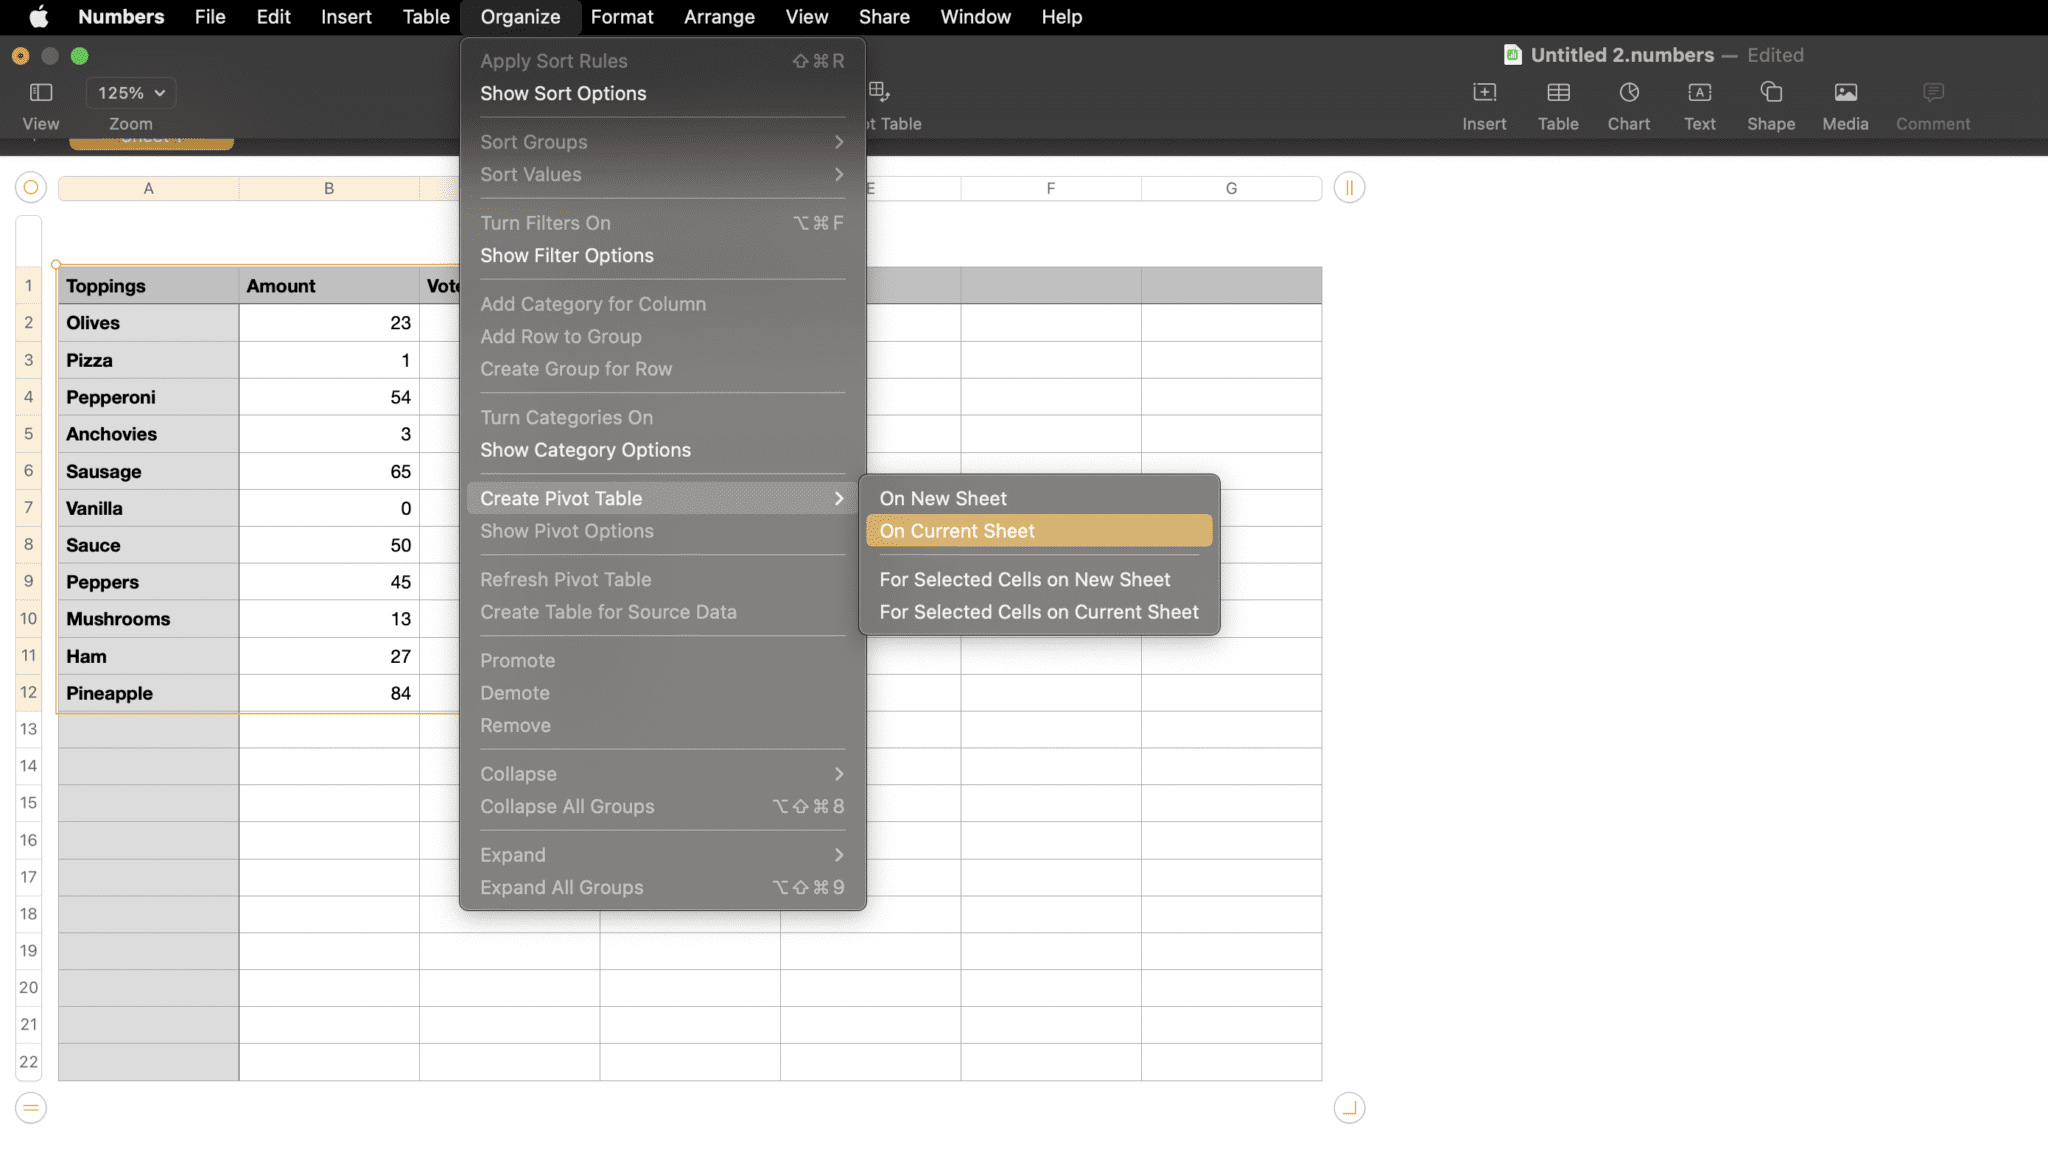Enable Turn Categories On

(x=566, y=417)
